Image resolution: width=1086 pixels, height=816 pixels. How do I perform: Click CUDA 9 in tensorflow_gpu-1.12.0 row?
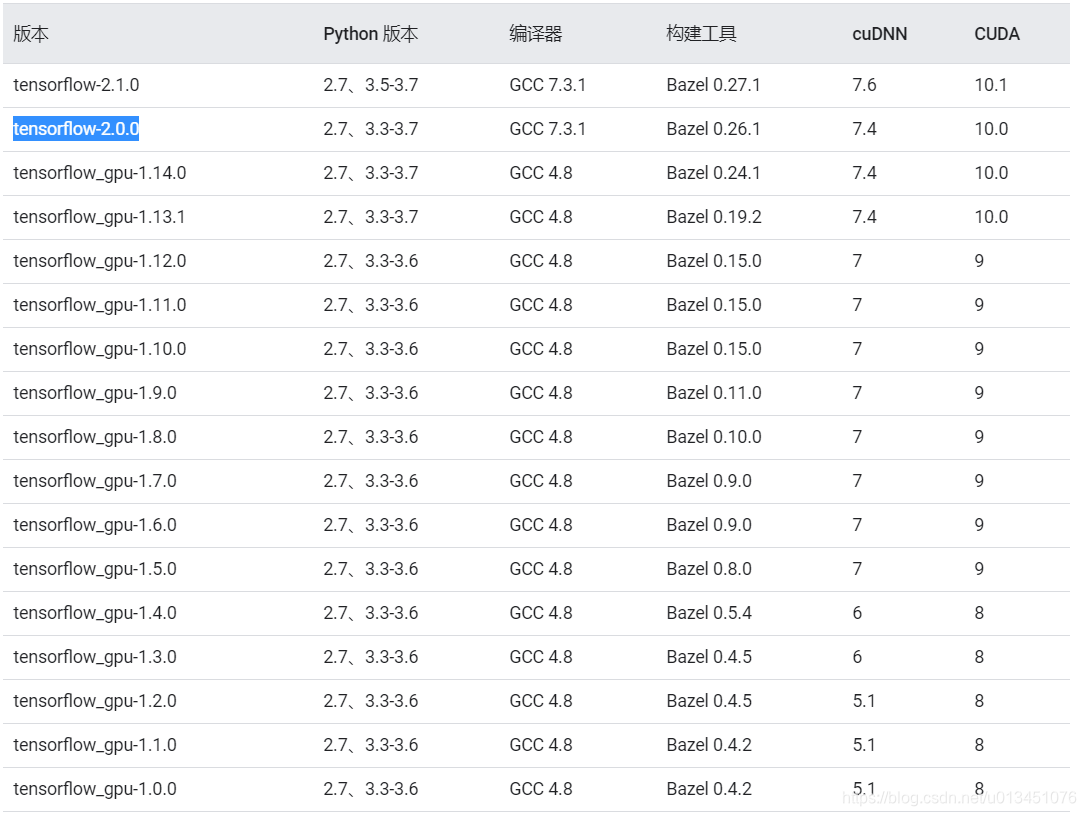click(x=979, y=261)
